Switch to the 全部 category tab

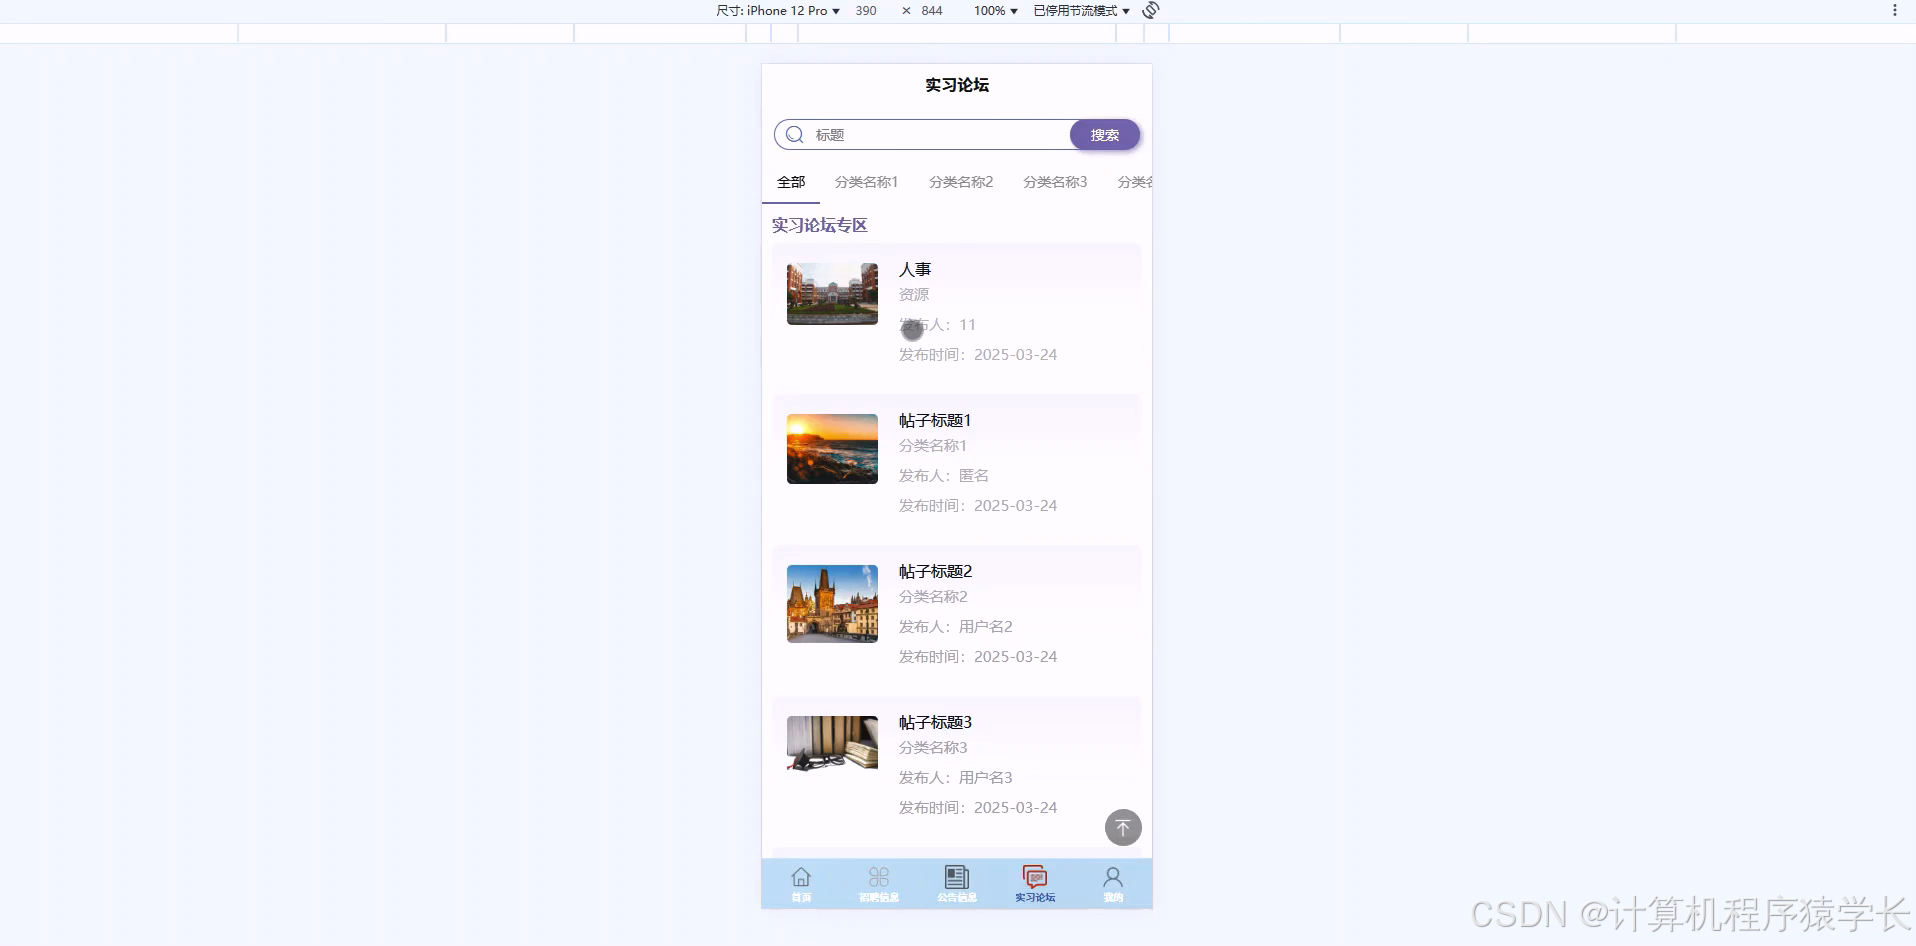(789, 182)
